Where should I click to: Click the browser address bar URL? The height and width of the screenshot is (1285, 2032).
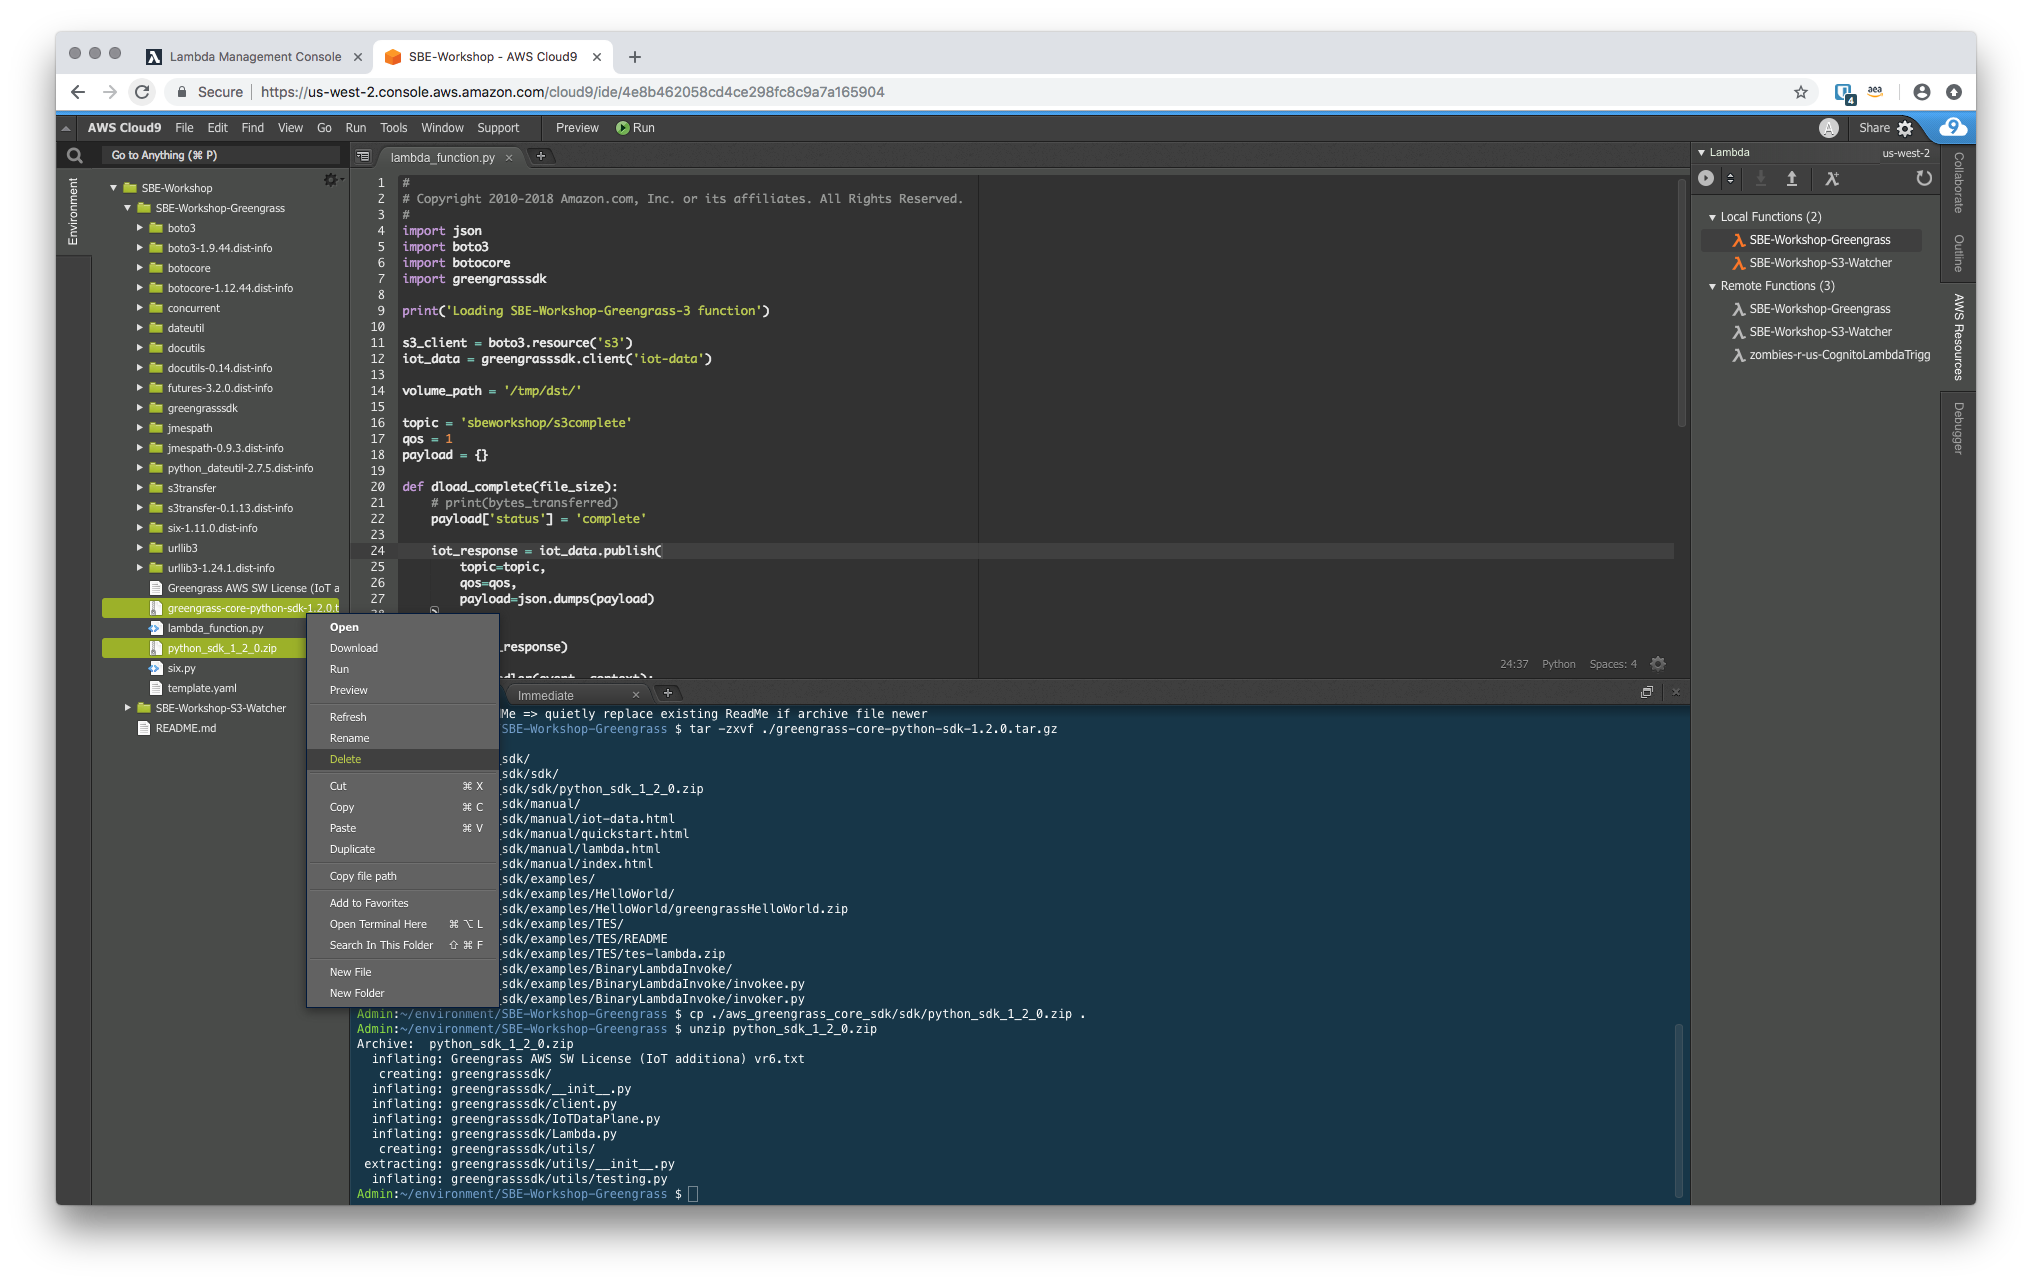point(573,92)
